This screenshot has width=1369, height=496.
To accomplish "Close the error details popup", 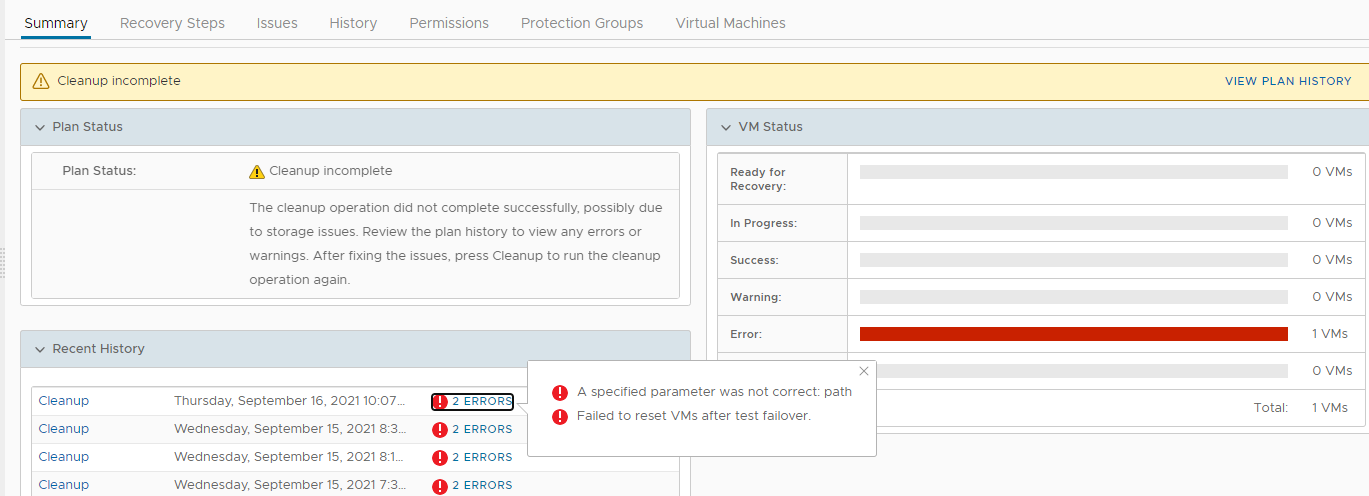I will tap(864, 371).
